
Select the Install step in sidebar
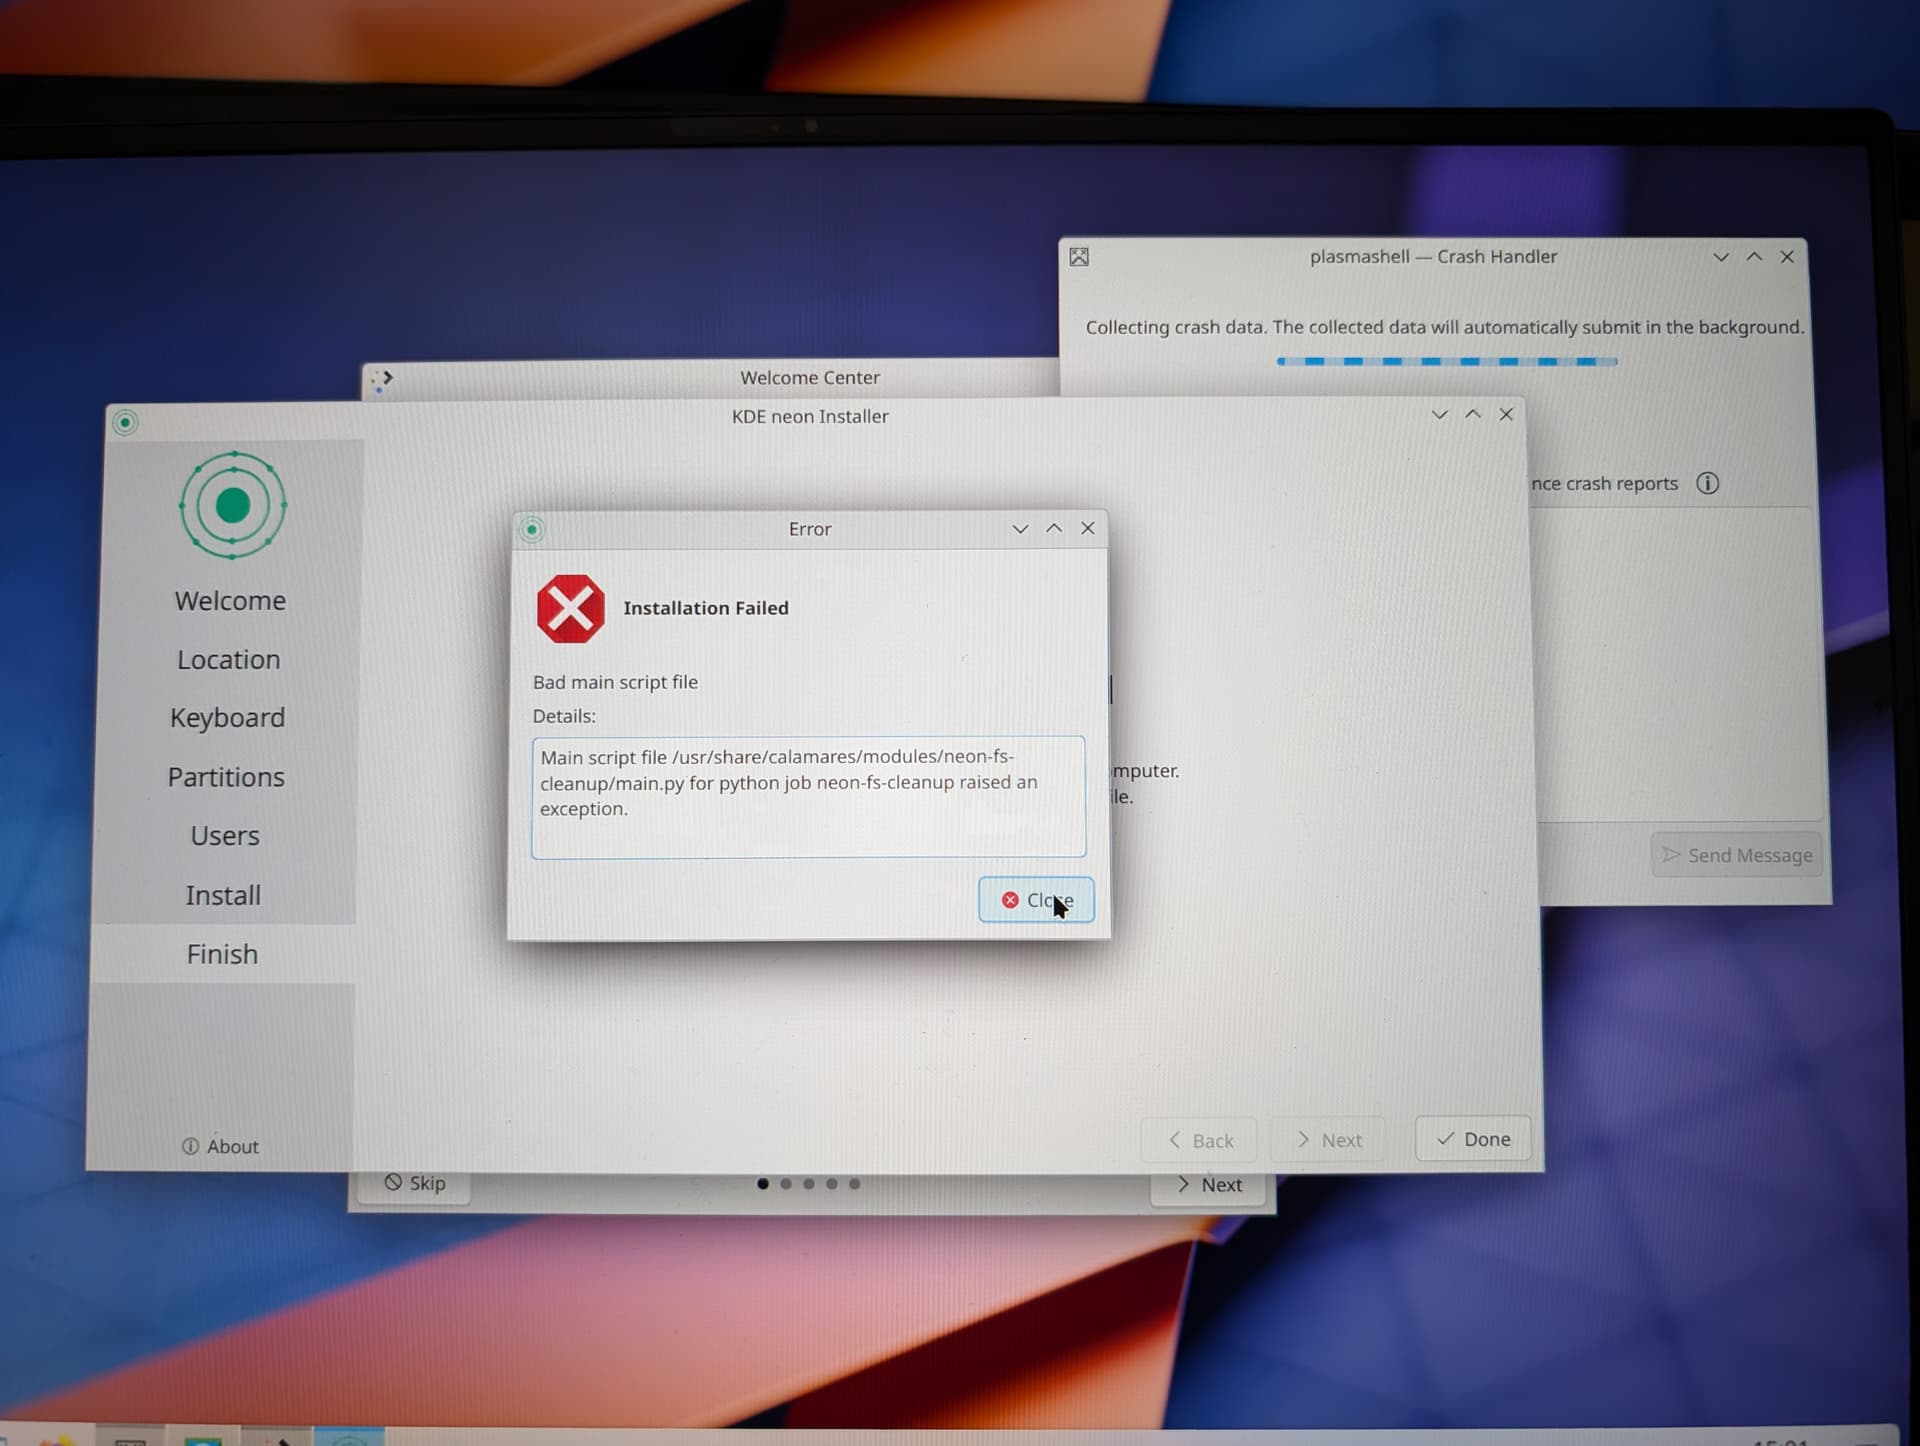point(223,895)
